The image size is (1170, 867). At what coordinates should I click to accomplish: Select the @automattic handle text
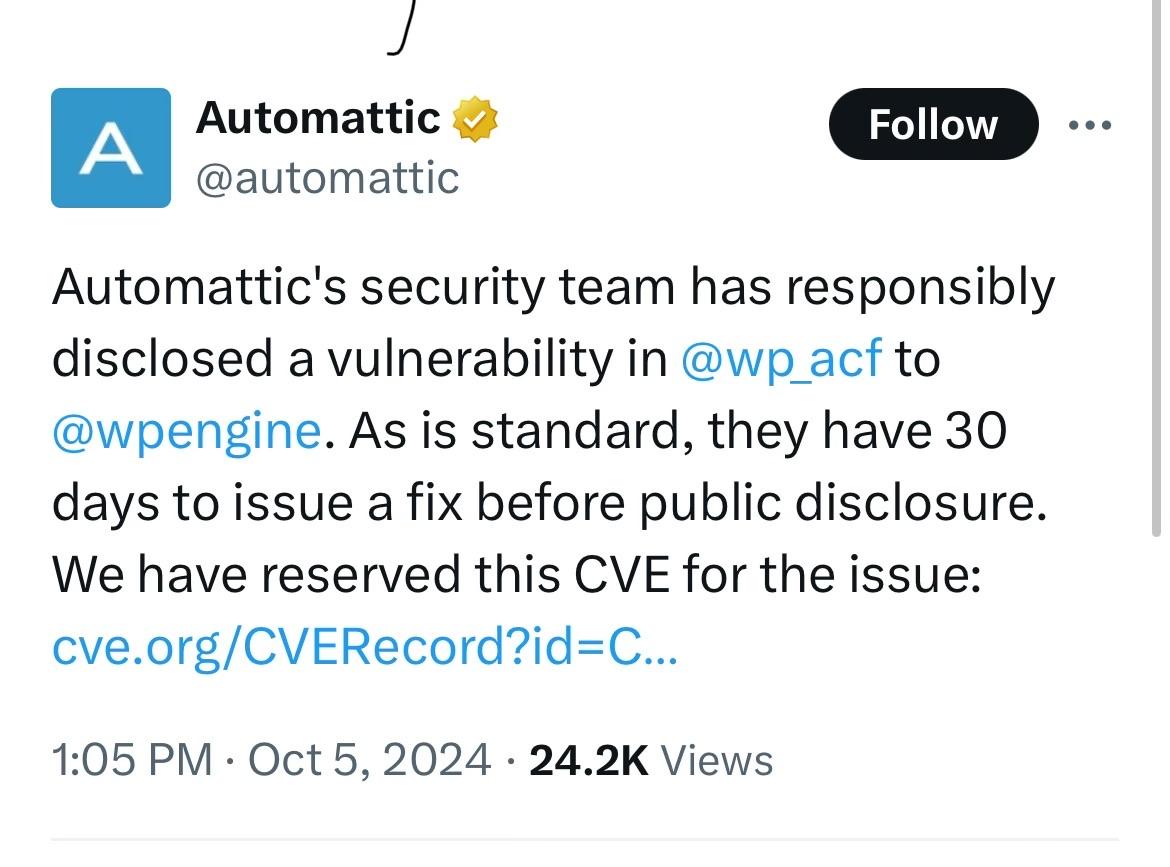click(328, 178)
